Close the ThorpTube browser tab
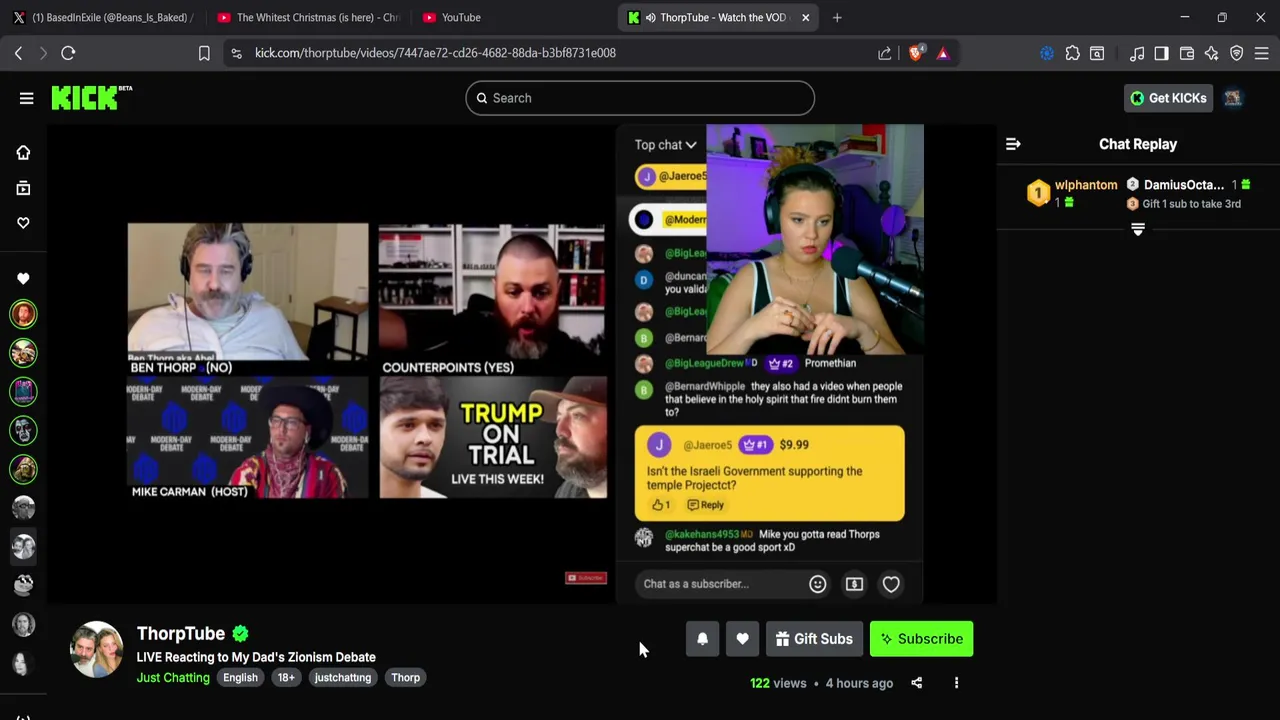Screen dimensions: 1280x720 click(806, 17)
